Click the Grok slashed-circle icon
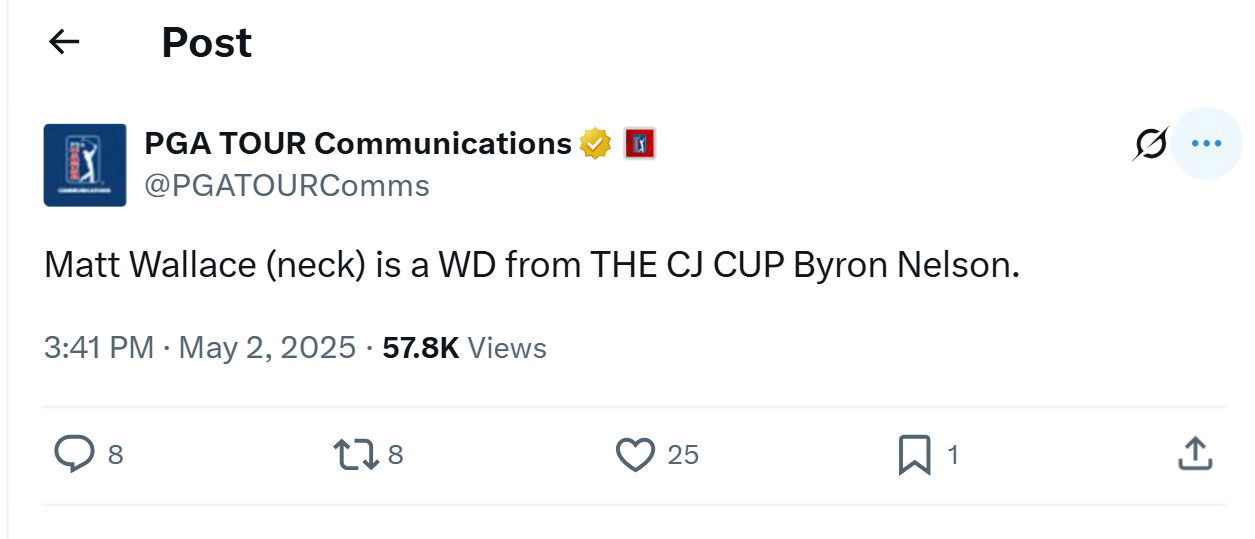Screen dimensions: 1255x539 coord(1150,145)
